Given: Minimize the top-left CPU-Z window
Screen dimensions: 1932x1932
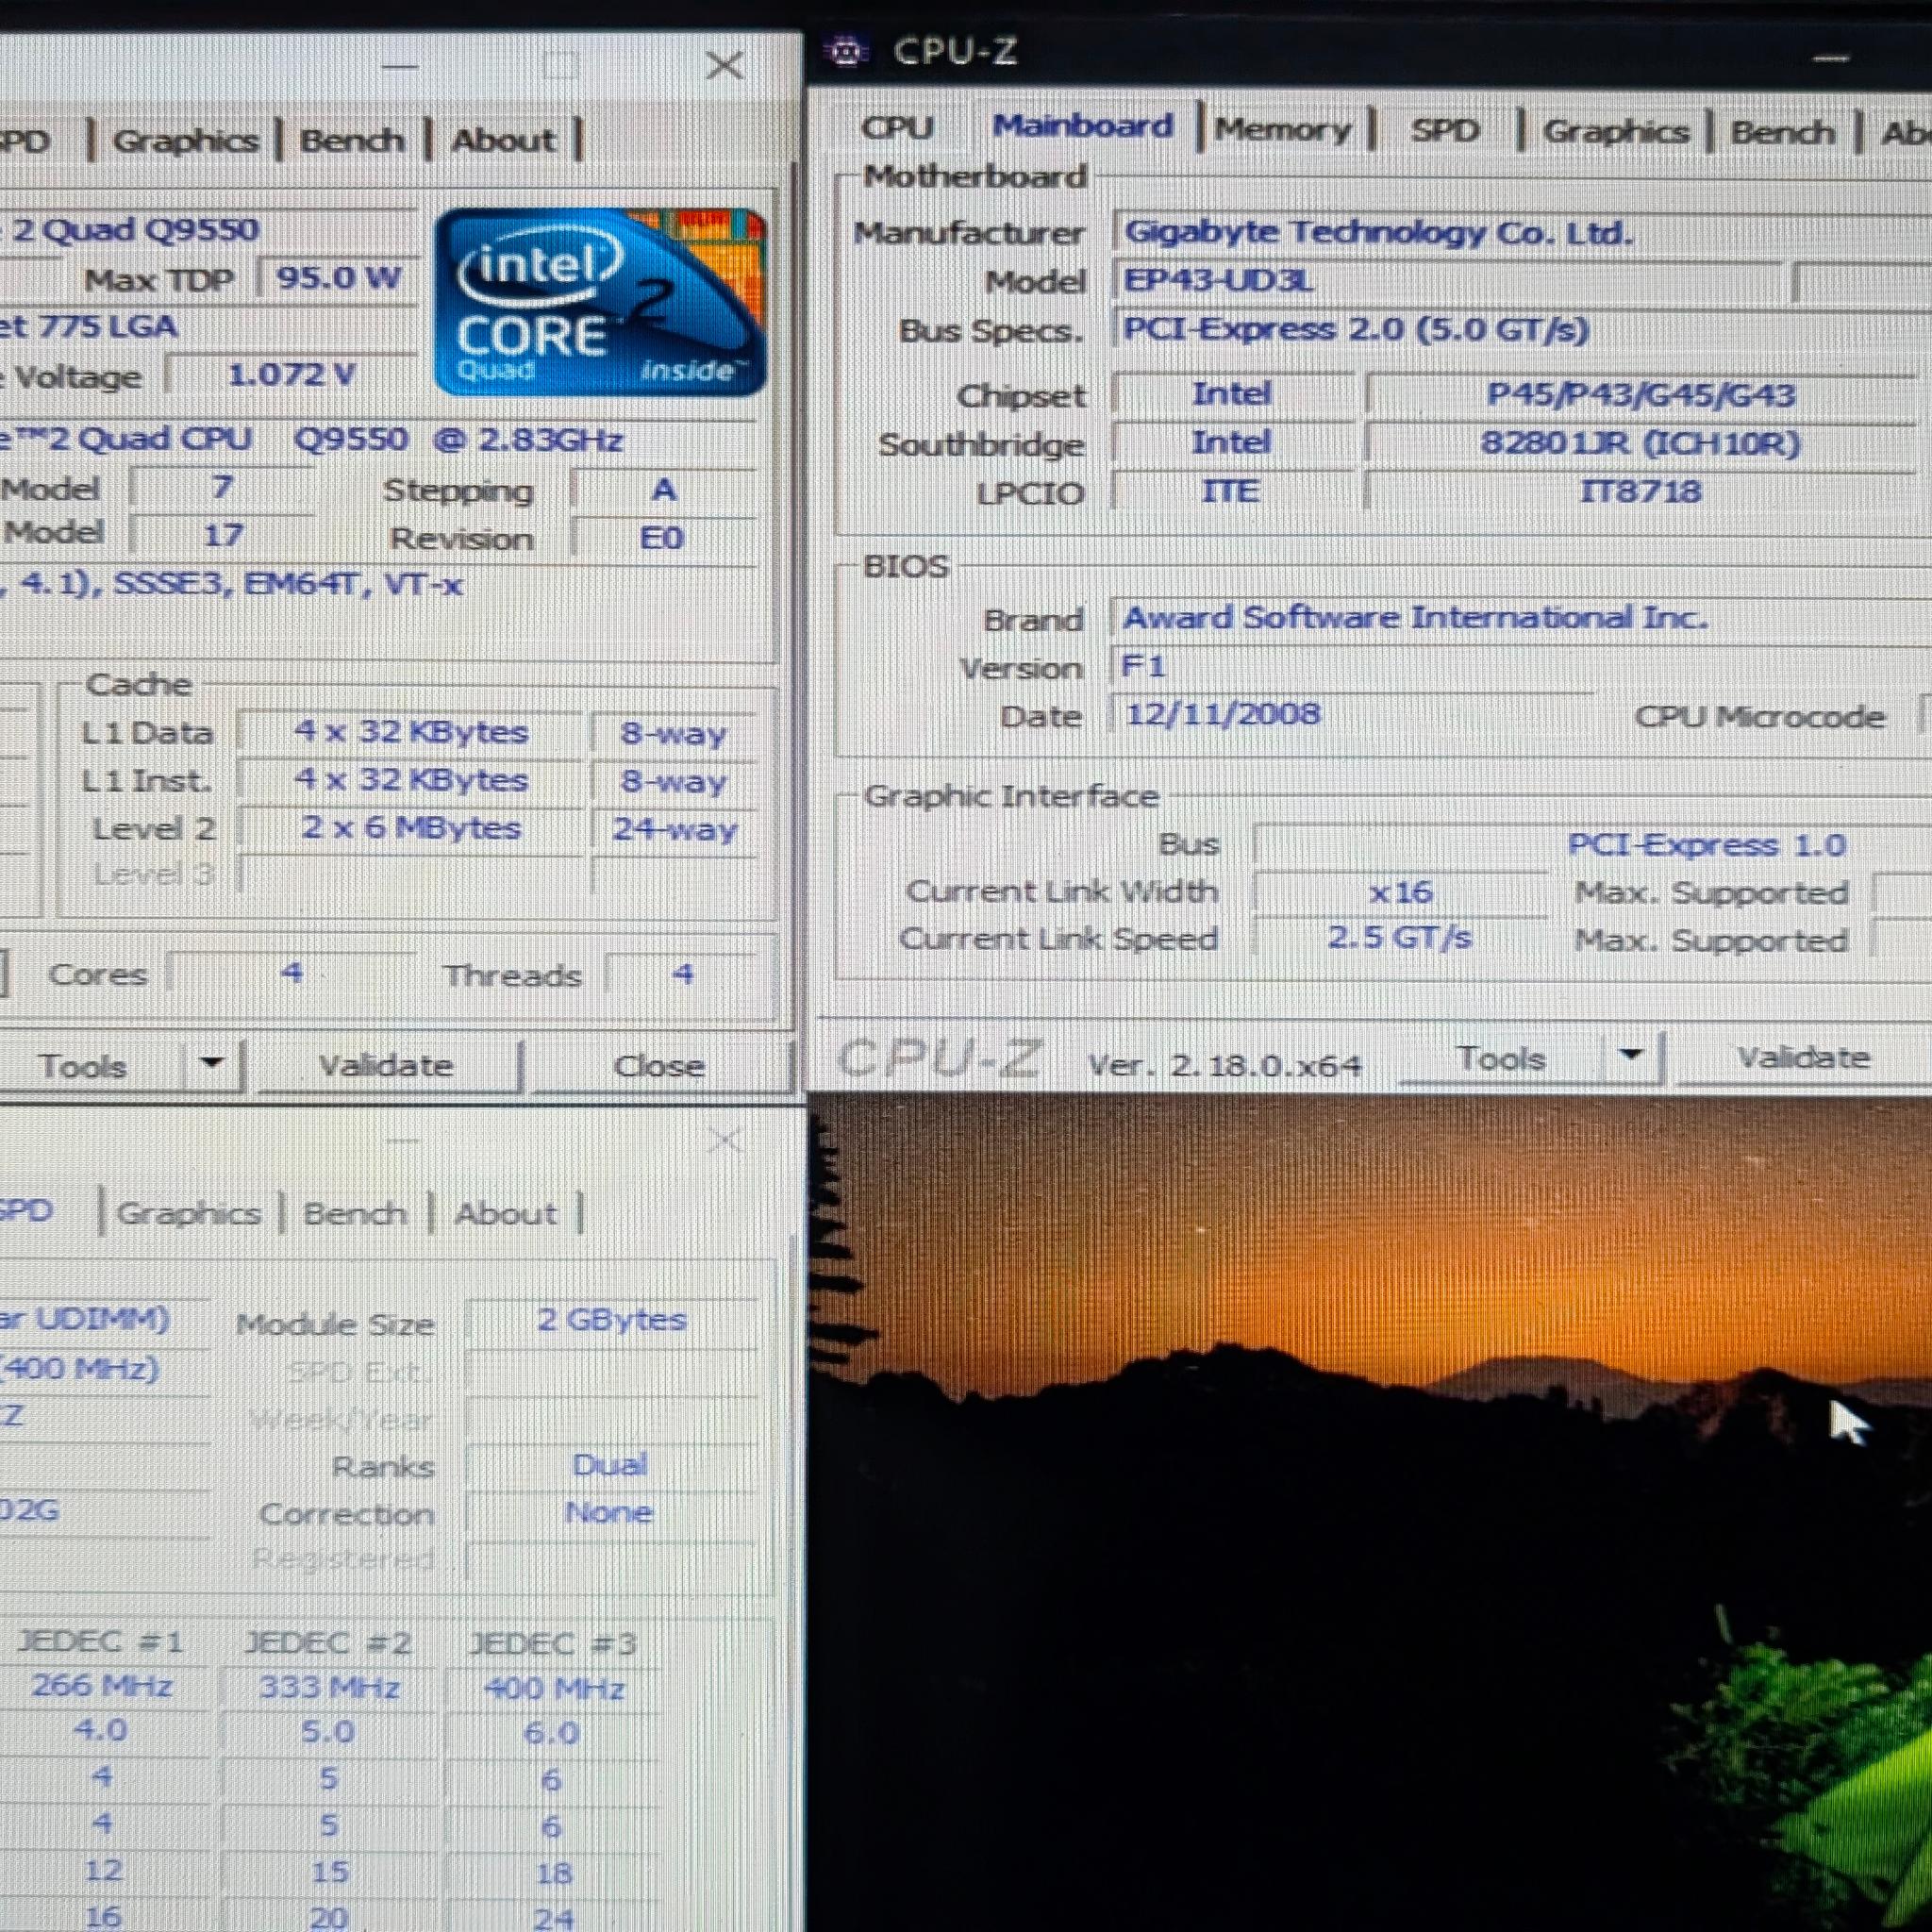Looking at the screenshot, I should click(x=400, y=66).
